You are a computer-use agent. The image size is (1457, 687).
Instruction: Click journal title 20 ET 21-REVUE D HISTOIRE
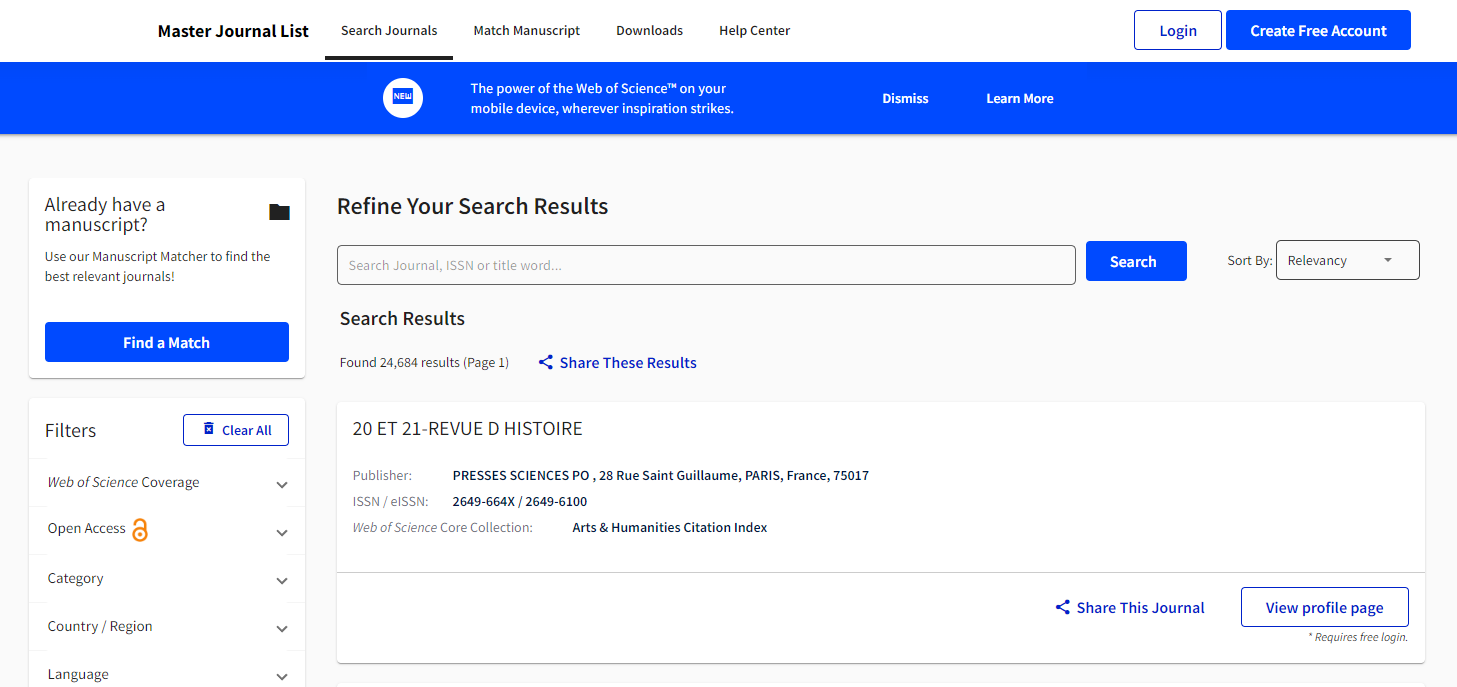coord(467,429)
